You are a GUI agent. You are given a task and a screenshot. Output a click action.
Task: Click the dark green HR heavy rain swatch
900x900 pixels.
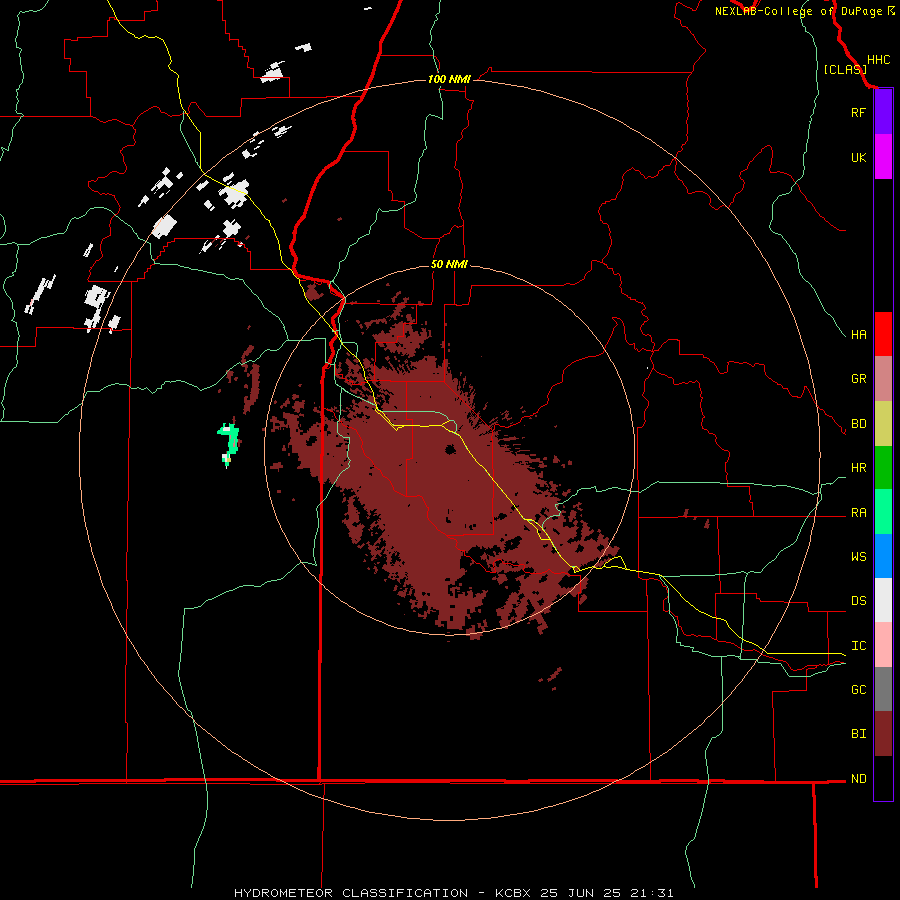[883, 468]
